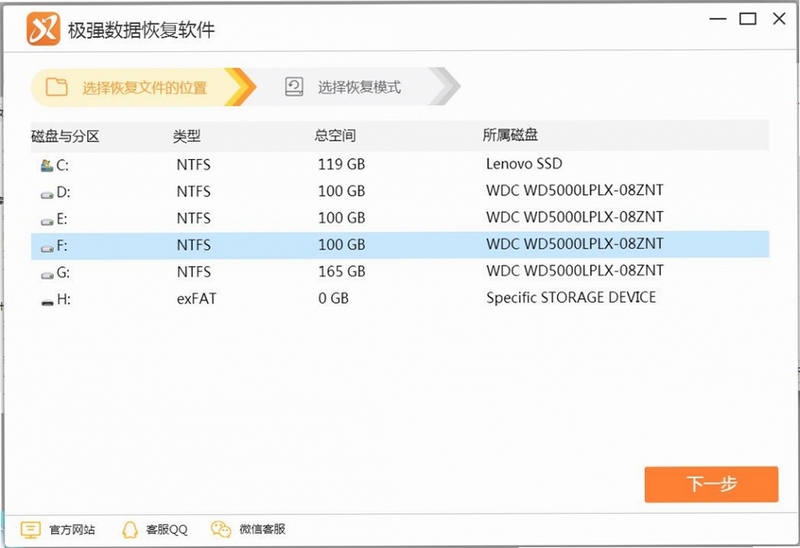
Task: Sort by the 磁盘与分区 column header
Action: coord(65,136)
